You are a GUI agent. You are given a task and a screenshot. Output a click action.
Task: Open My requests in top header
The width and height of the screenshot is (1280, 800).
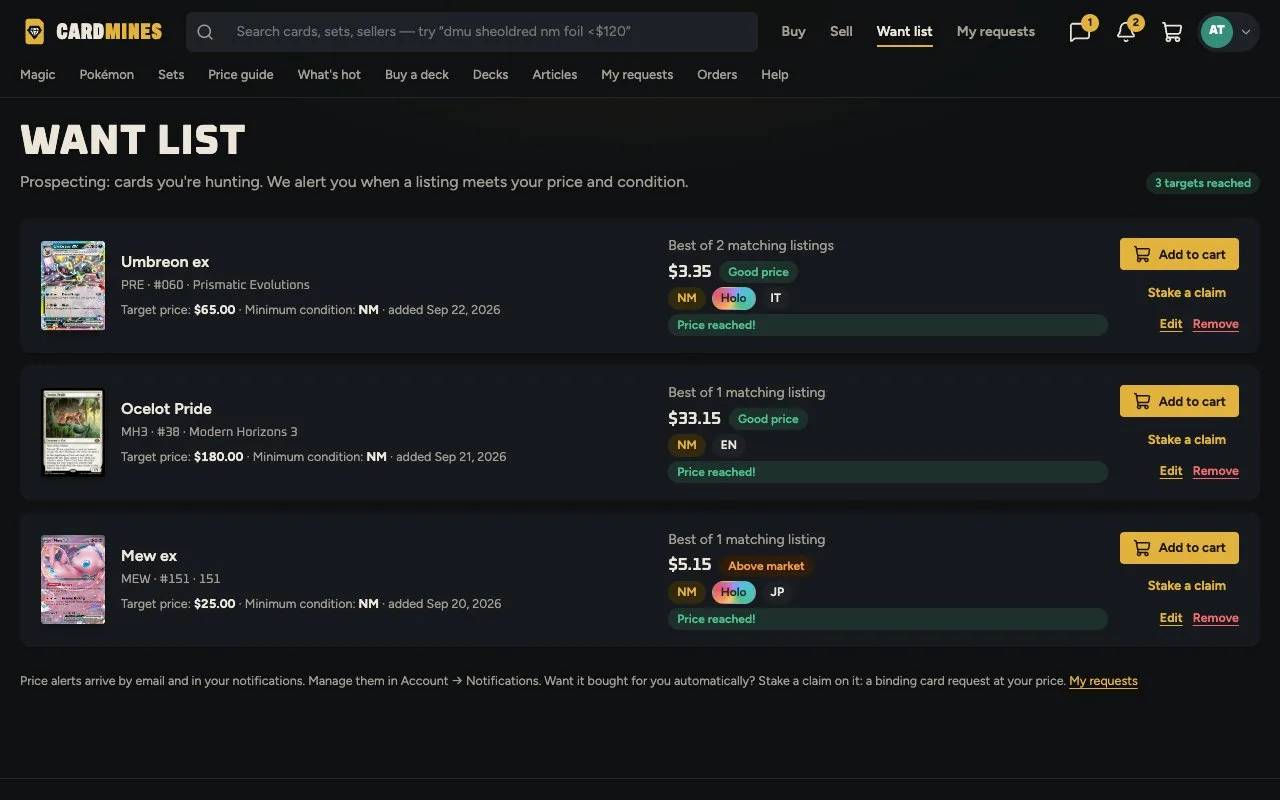click(x=996, y=32)
